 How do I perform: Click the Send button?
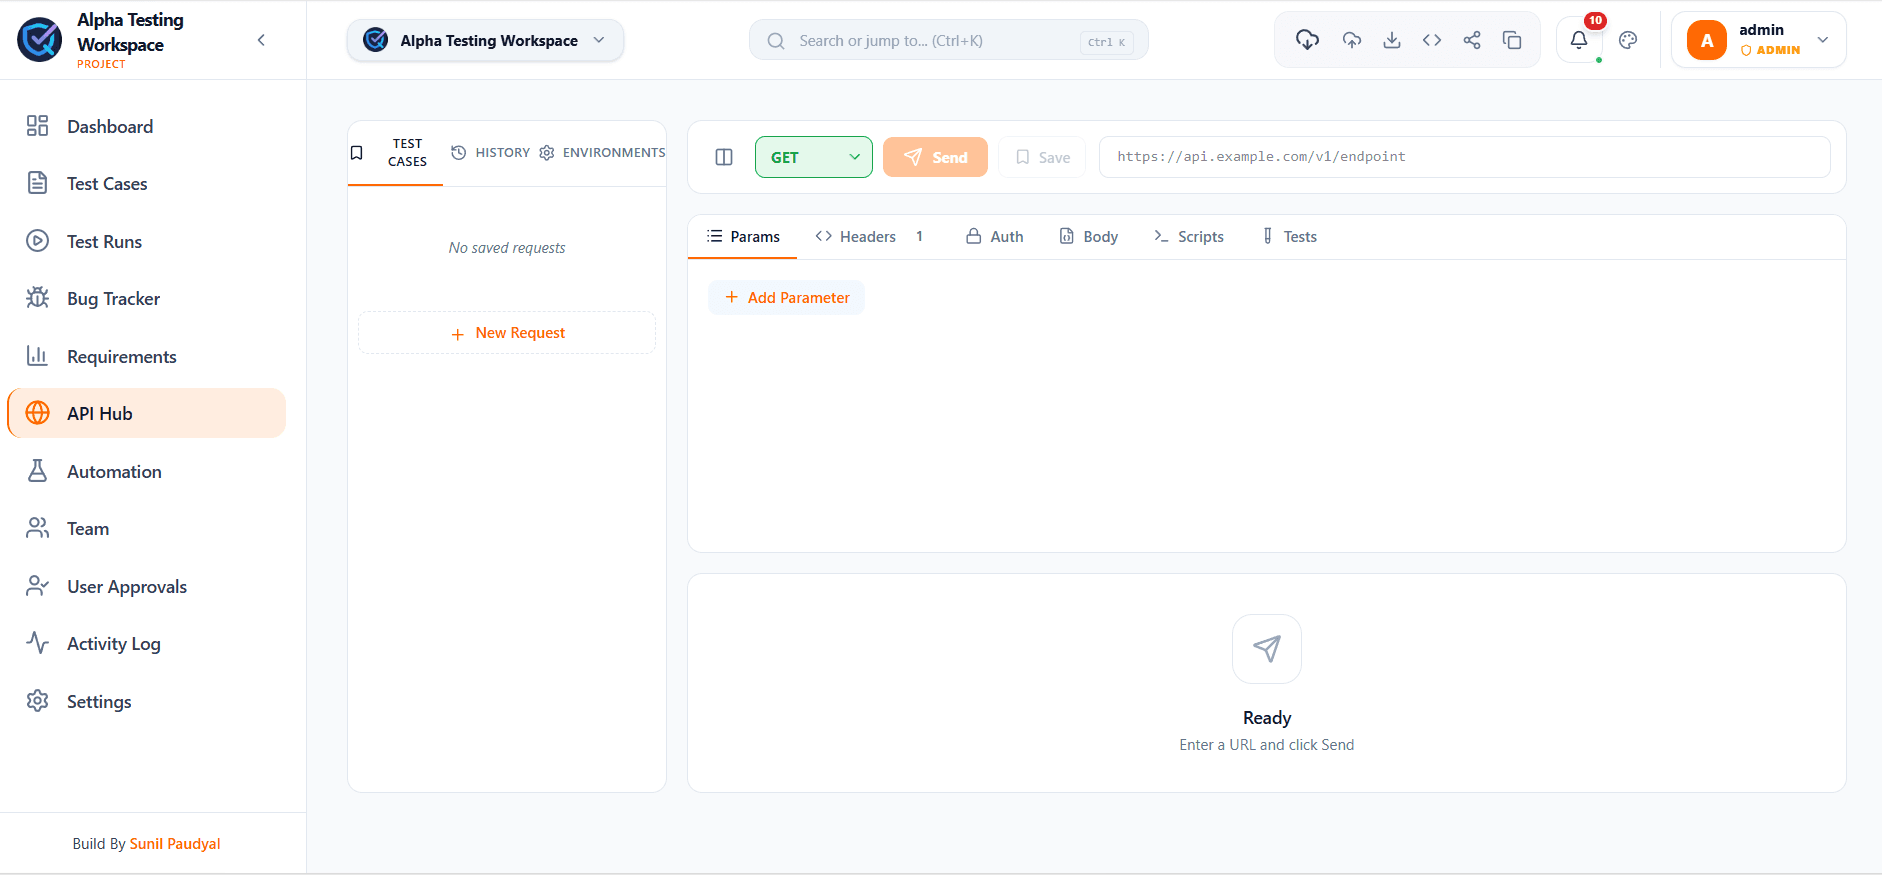[x=935, y=157]
